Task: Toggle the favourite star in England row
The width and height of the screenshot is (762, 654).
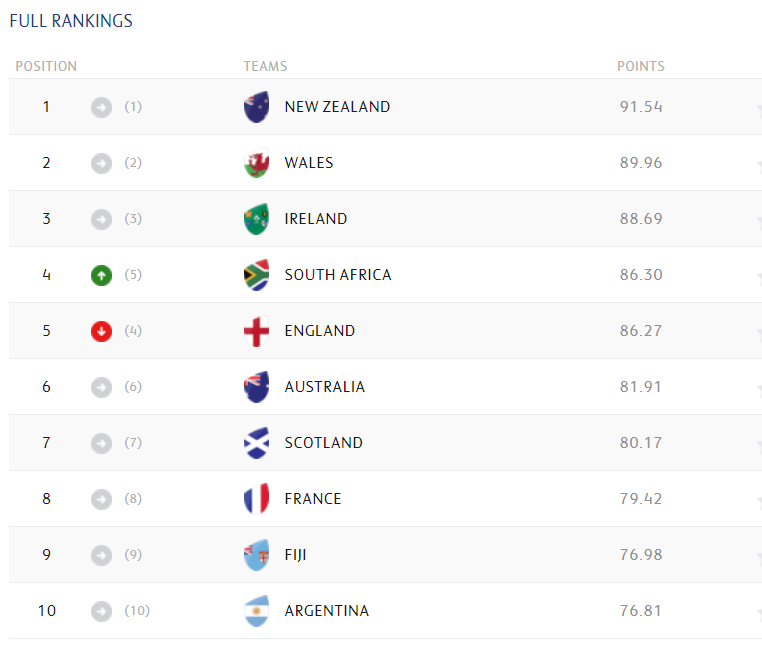Action: pyautogui.click(x=758, y=335)
